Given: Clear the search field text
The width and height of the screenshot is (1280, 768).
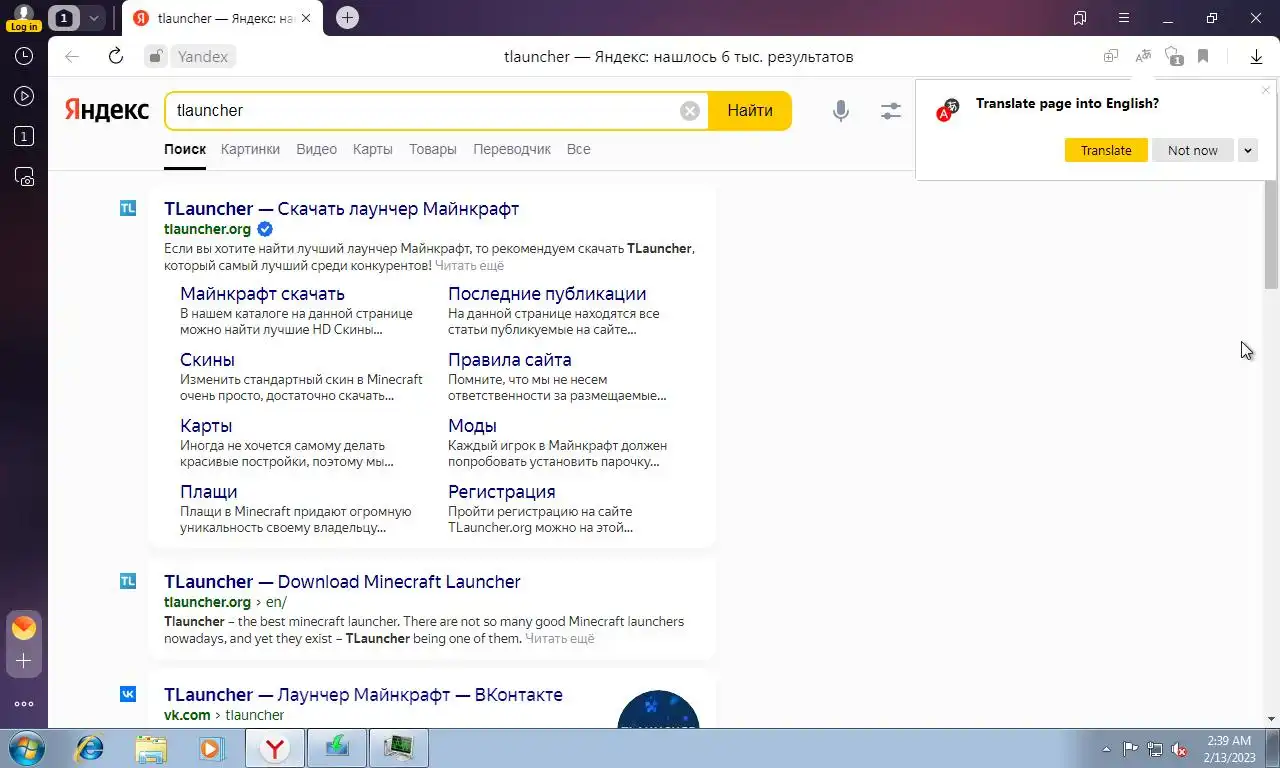Looking at the screenshot, I should 690,111.
